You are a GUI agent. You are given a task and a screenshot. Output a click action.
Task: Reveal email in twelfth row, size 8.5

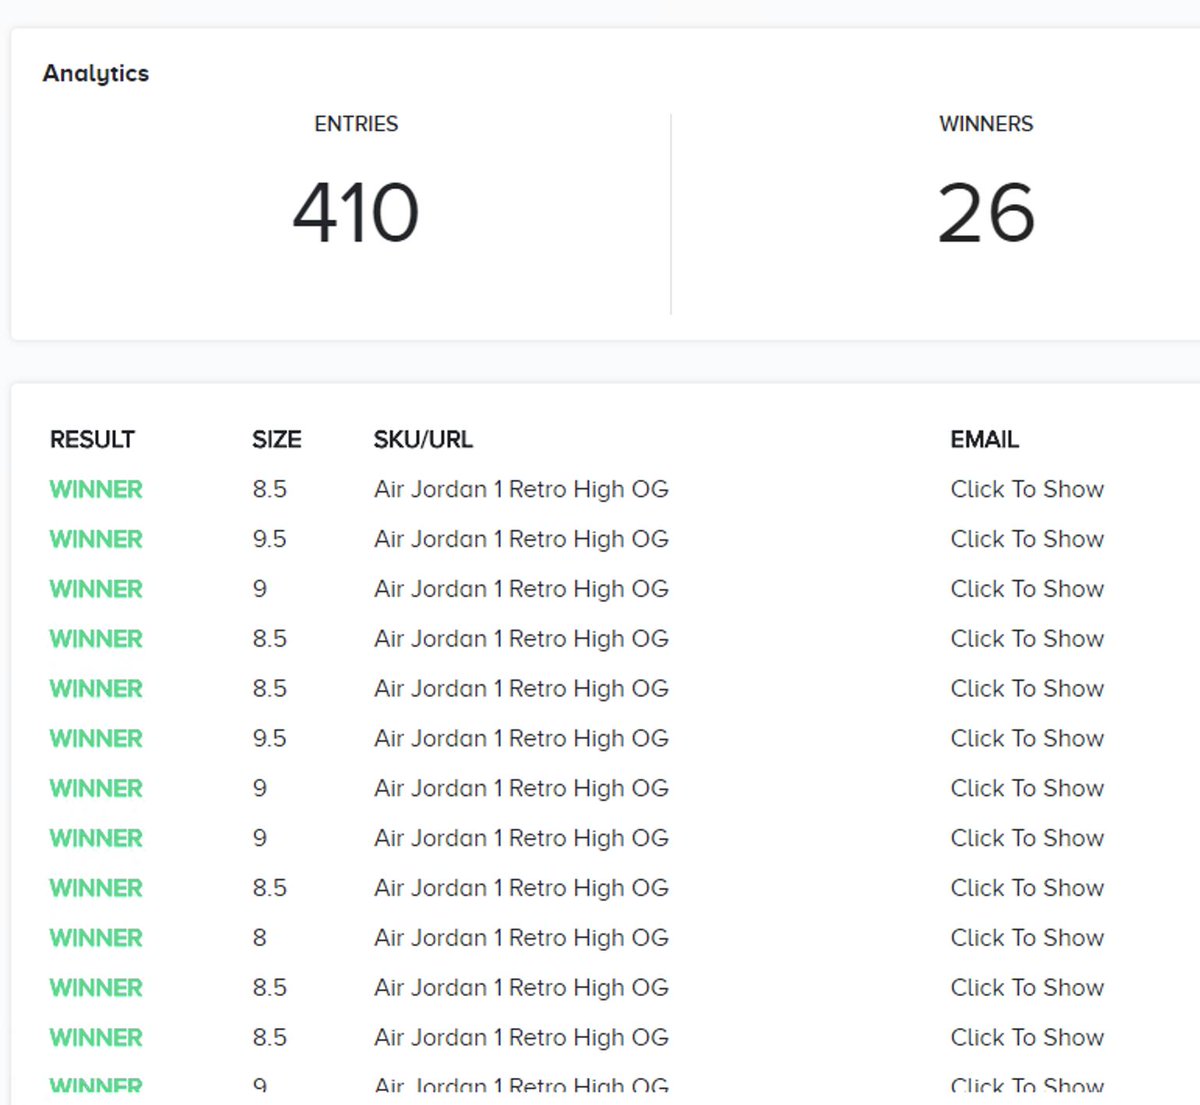click(x=1027, y=1038)
